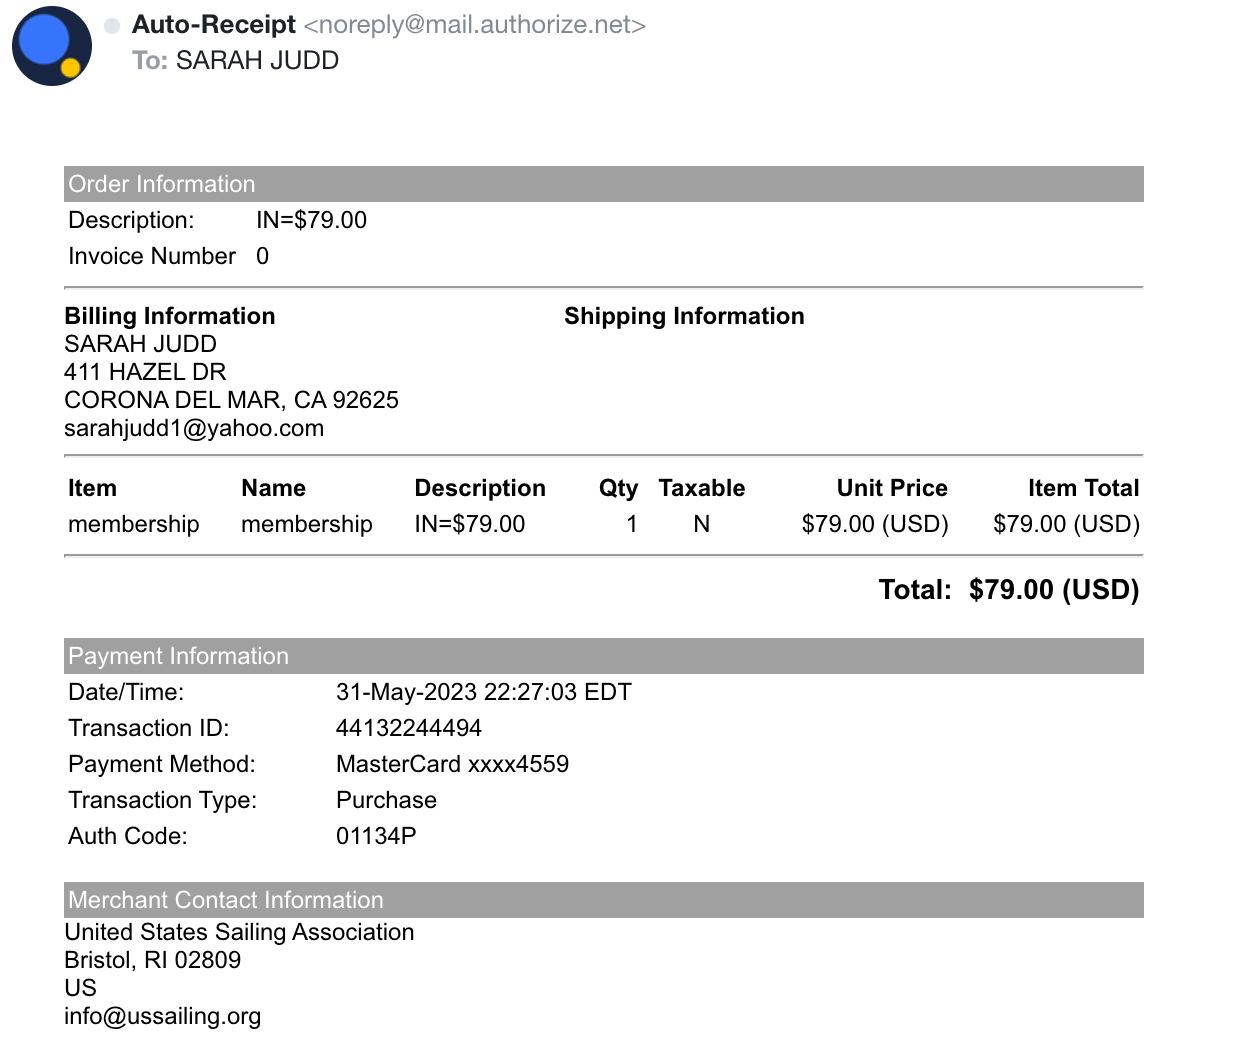The width and height of the screenshot is (1246, 1064).
Task: Click the Order Information section header
Action: pyautogui.click(x=604, y=184)
